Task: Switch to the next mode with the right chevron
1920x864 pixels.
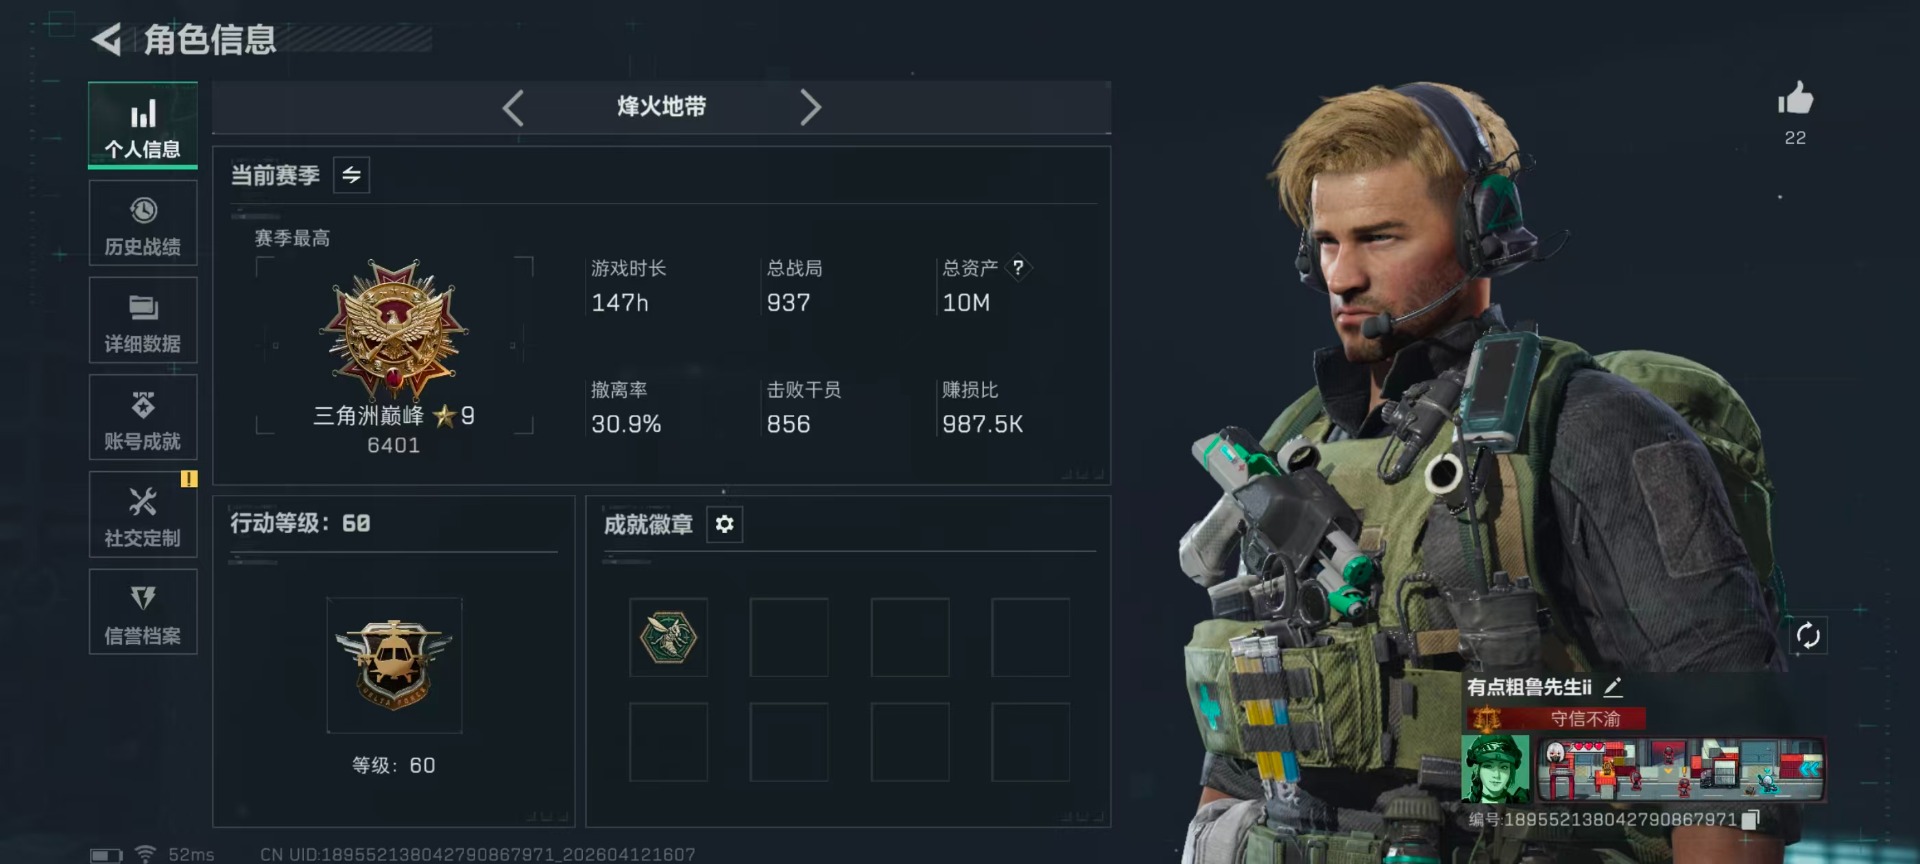Action: pyautogui.click(x=810, y=107)
